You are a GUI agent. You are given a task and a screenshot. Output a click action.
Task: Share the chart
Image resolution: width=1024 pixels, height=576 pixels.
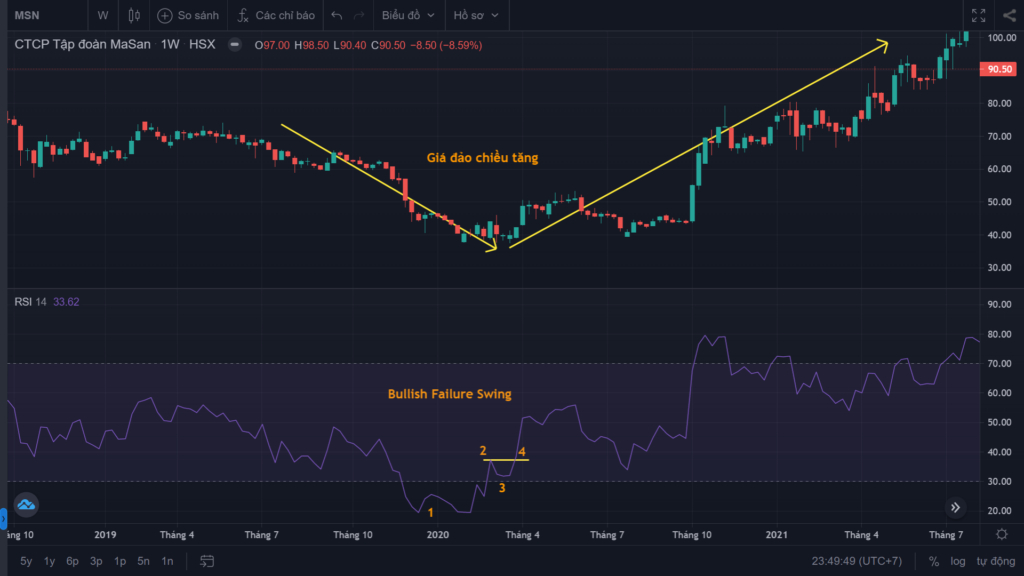tap(1010, 15)
